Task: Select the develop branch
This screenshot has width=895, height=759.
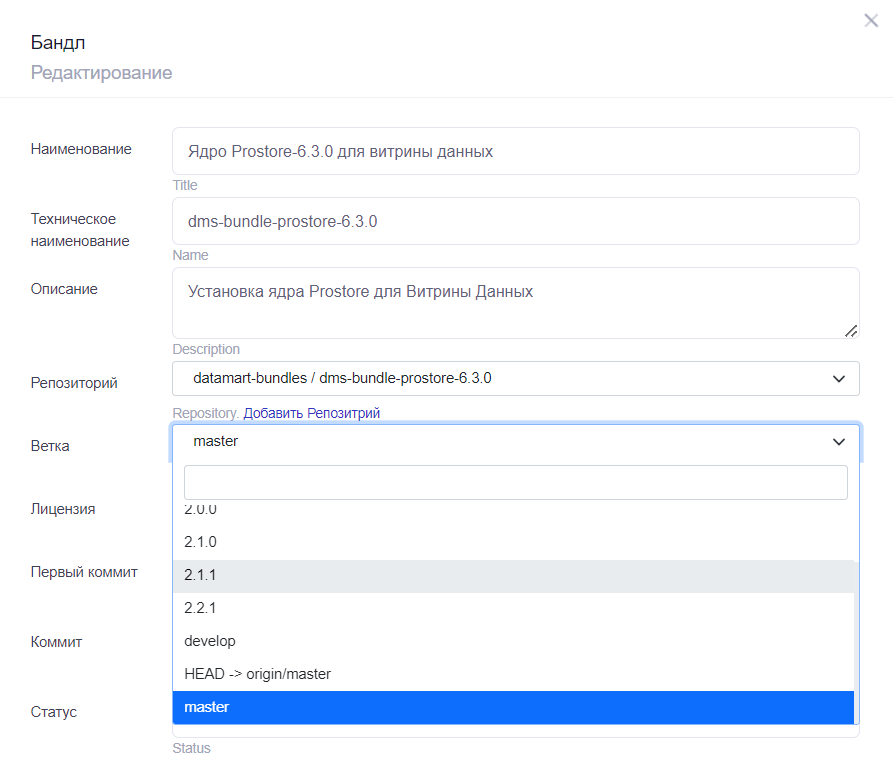Action: click(x=210, y=641)
